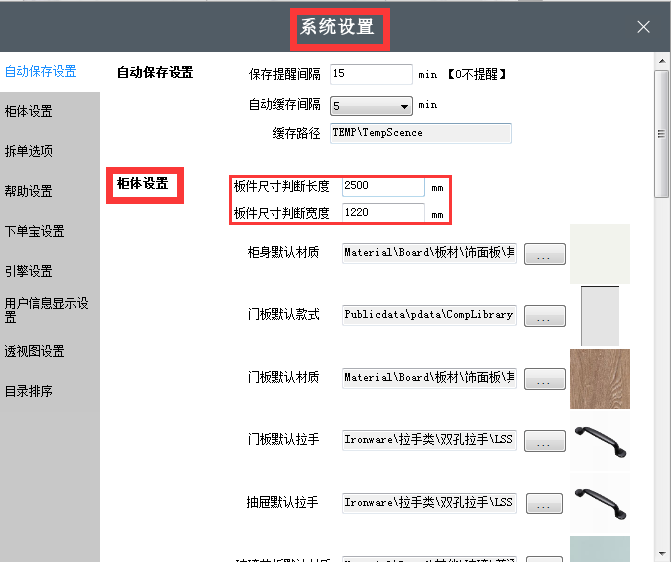Focus the 板件尺寸判断长度 field showing 2500
The height and width of the screenshot is (562, 671).
tap(383, 186)
